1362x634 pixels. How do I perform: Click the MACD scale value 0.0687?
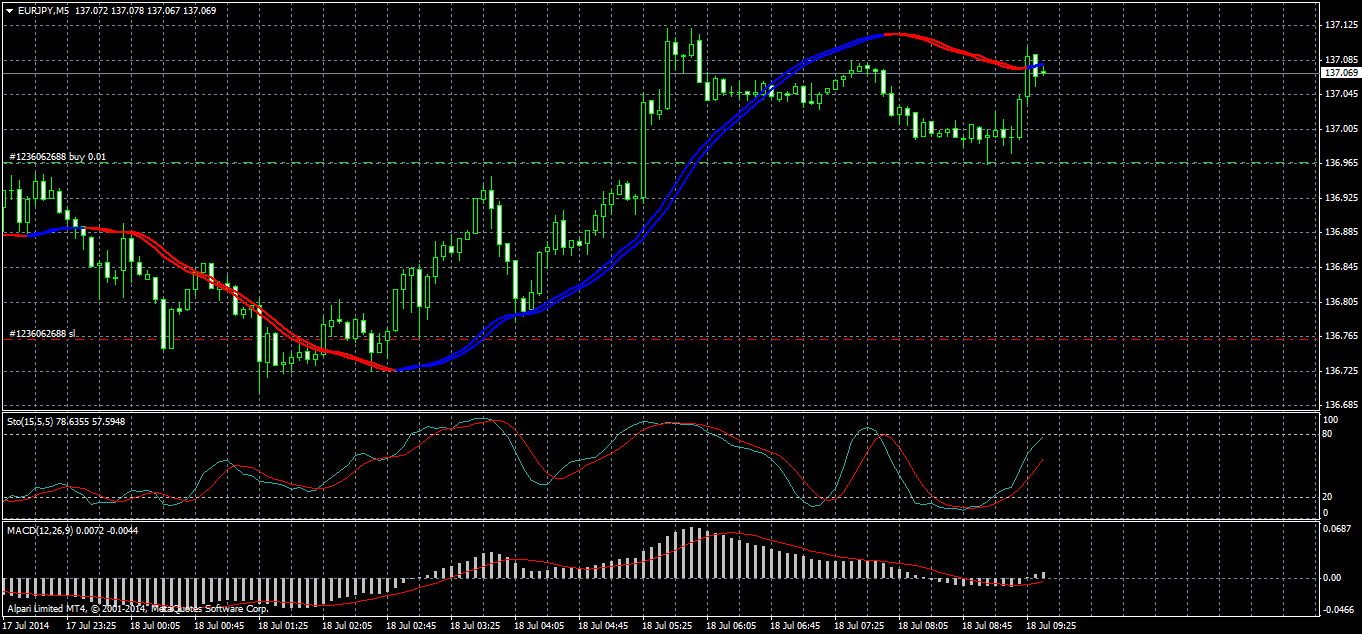pos(1338,529)
